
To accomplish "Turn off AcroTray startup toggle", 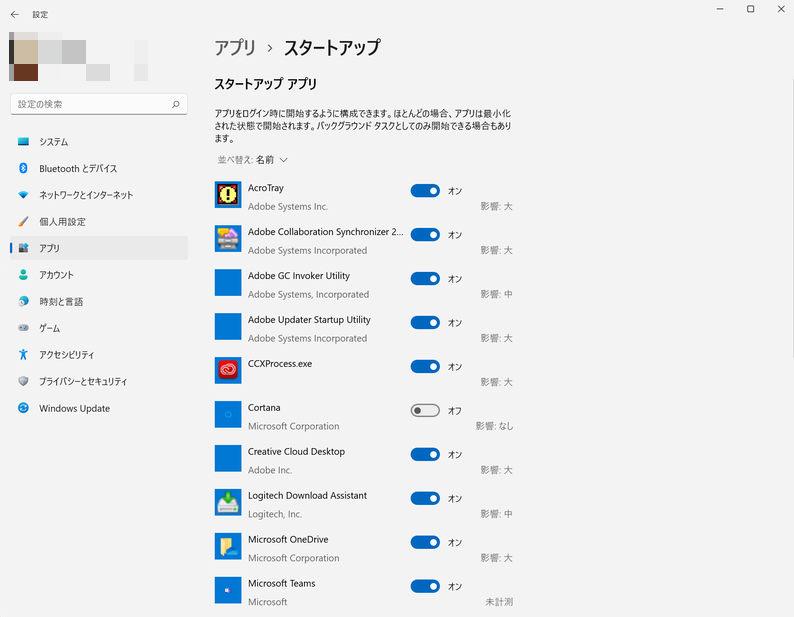I will [425, 191].
